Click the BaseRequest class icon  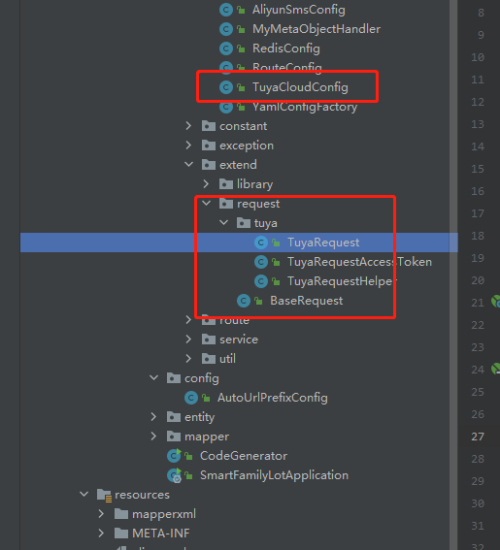pos(244,301)
